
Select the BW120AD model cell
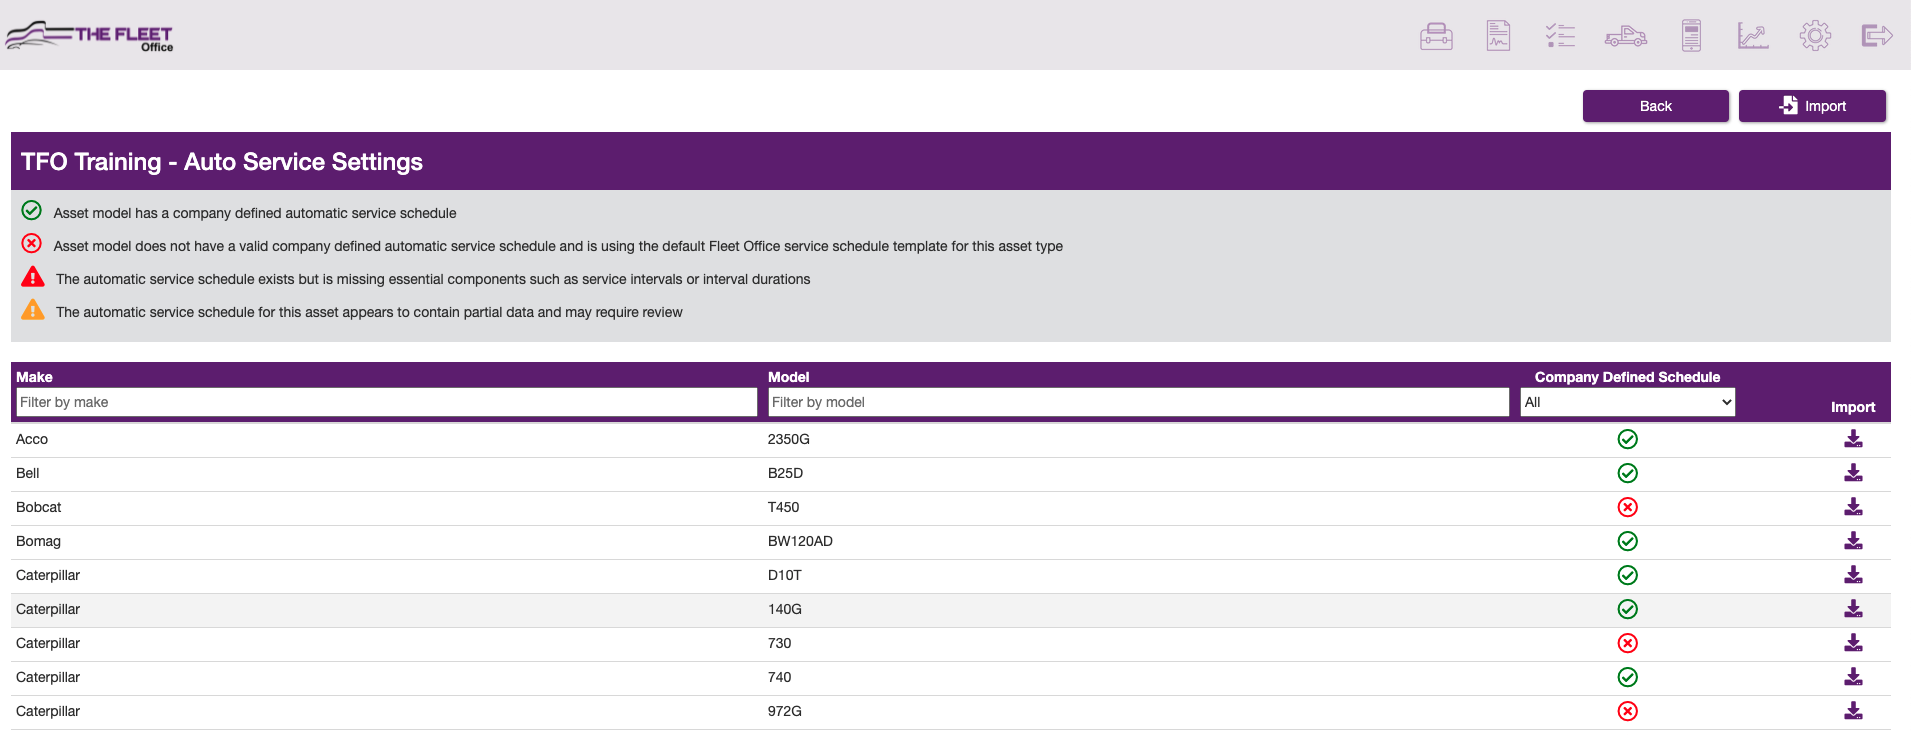(x=800, y=541)
